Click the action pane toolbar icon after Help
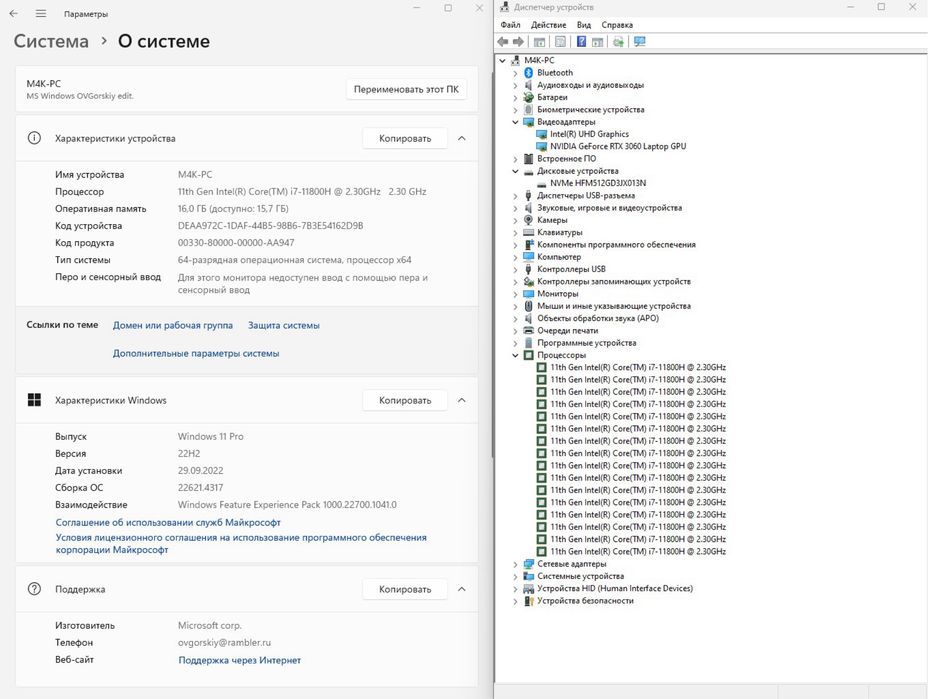928x699 pixels. pos(597,41)
